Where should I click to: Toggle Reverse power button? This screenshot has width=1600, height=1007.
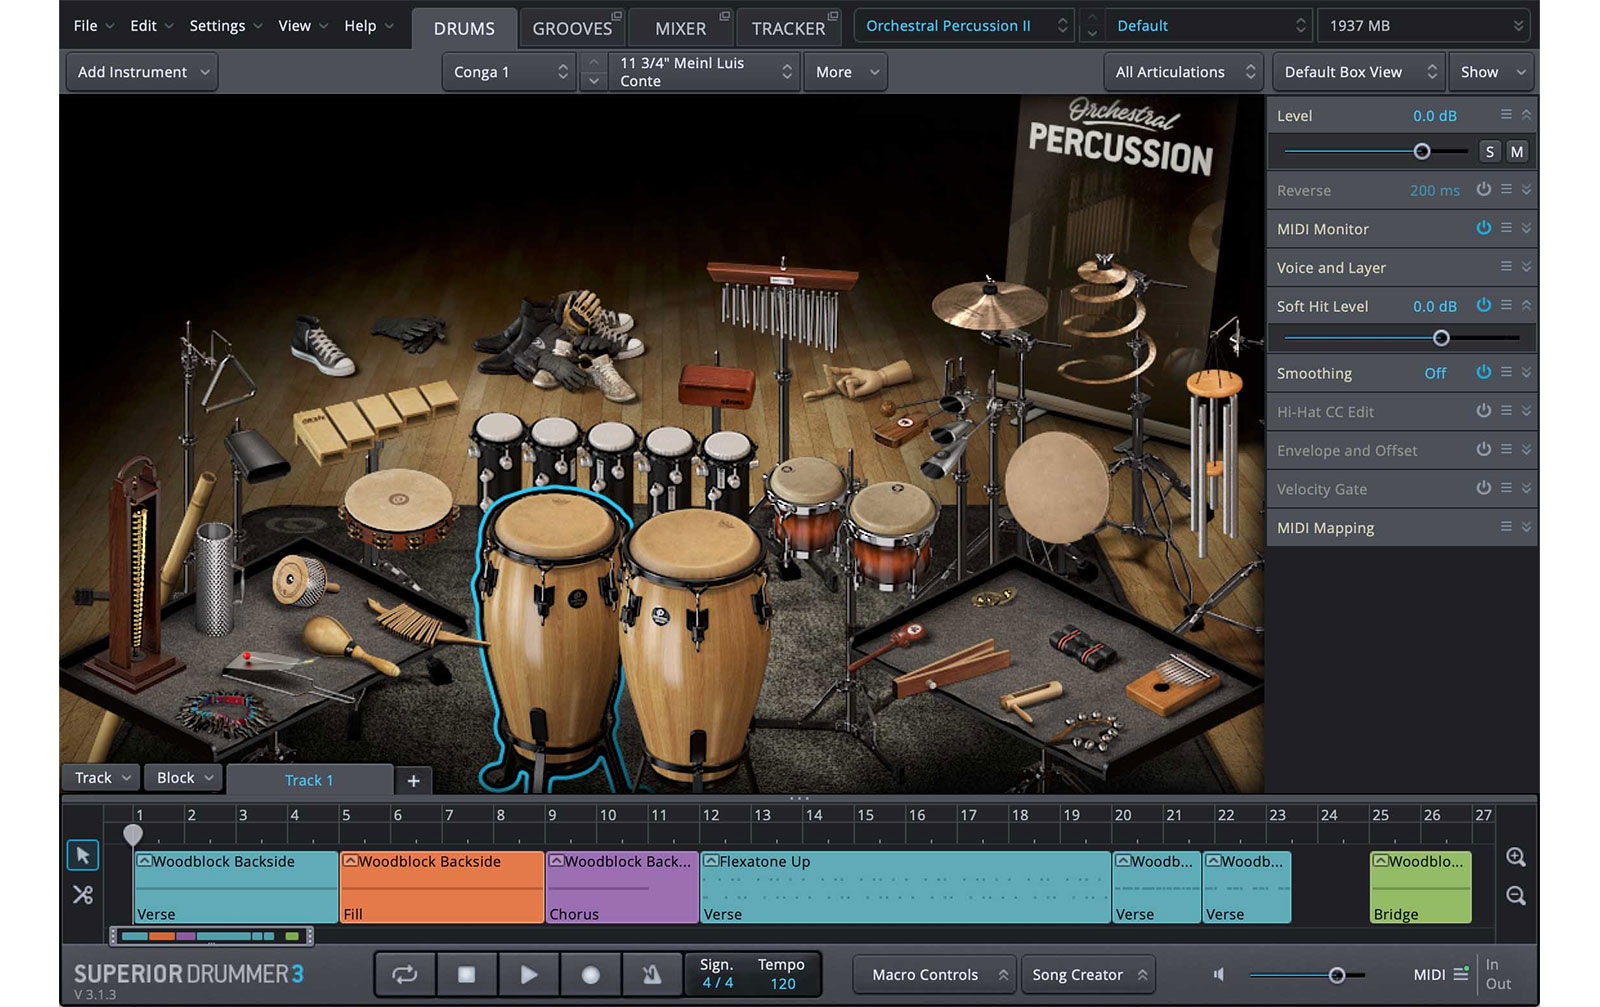[x=1484, y=189]
